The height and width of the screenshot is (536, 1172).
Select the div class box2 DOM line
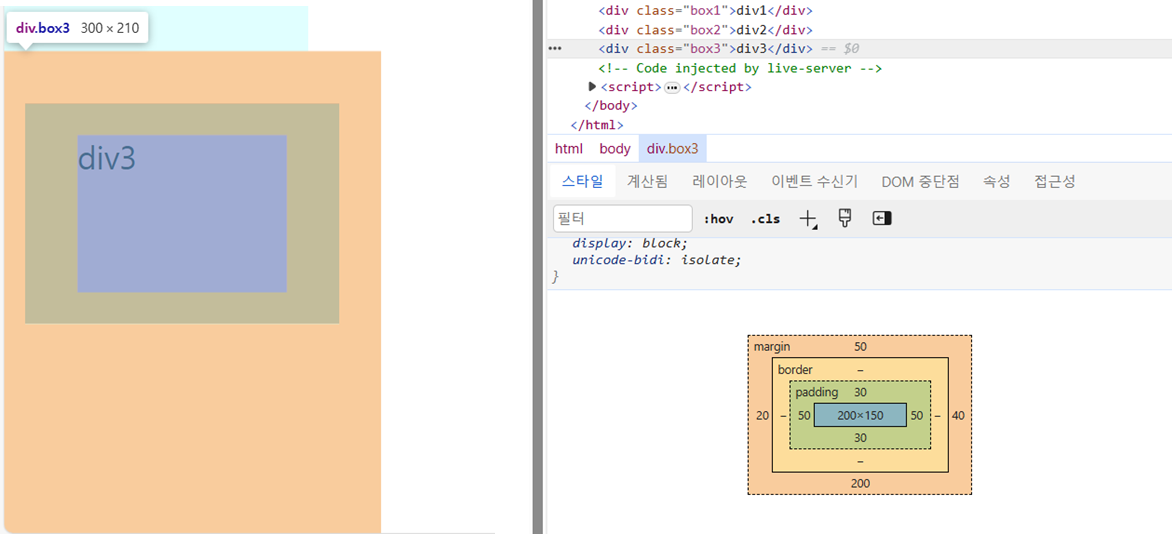(x=705, y=30)
